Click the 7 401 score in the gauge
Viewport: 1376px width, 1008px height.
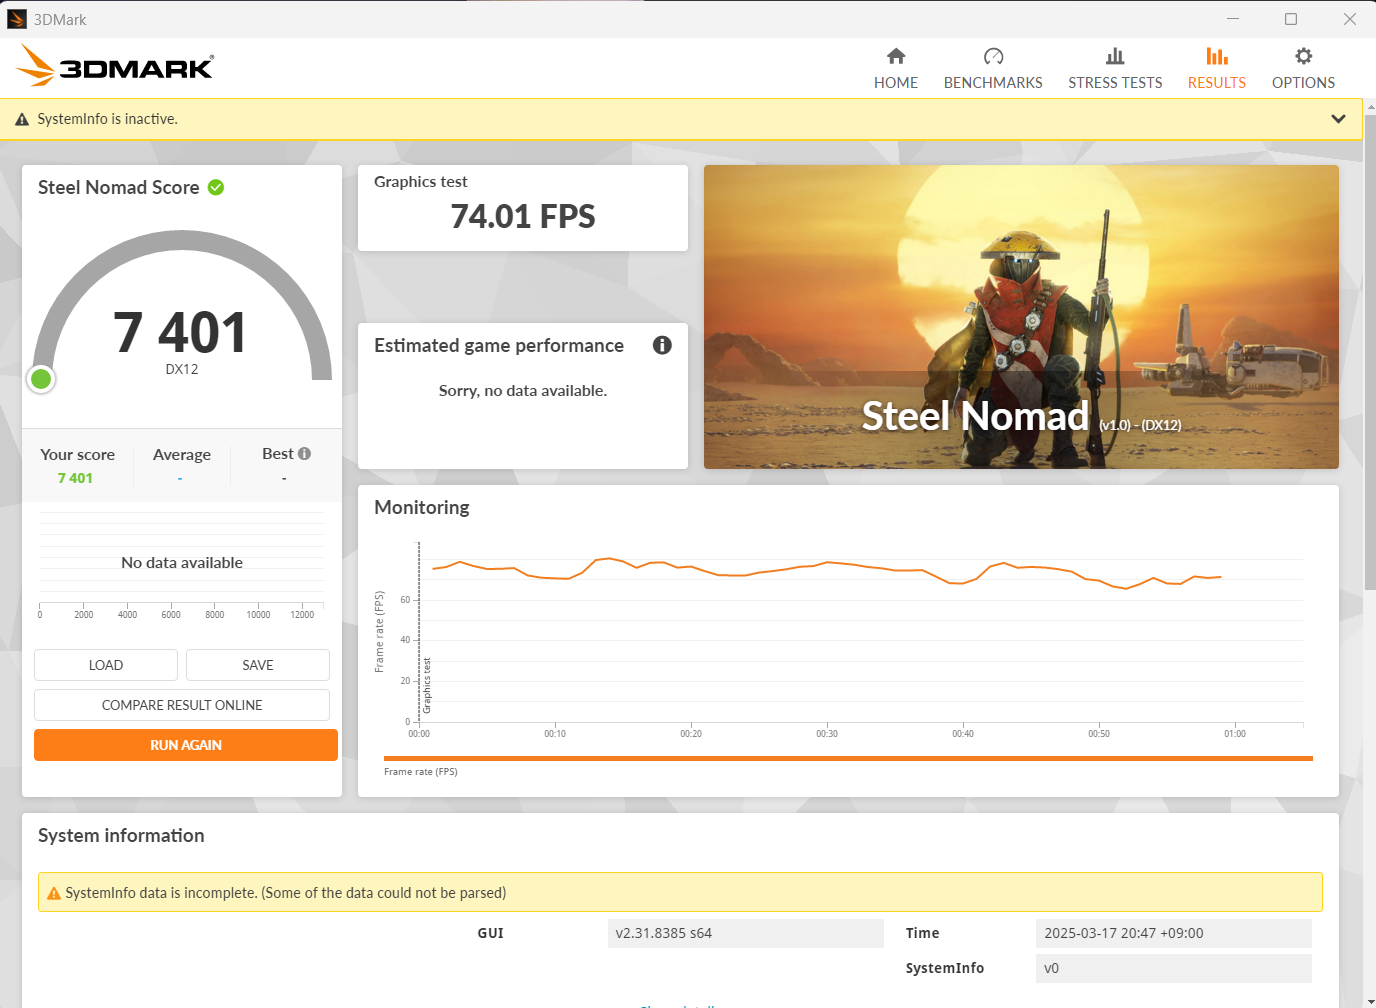tap(181, 332)
